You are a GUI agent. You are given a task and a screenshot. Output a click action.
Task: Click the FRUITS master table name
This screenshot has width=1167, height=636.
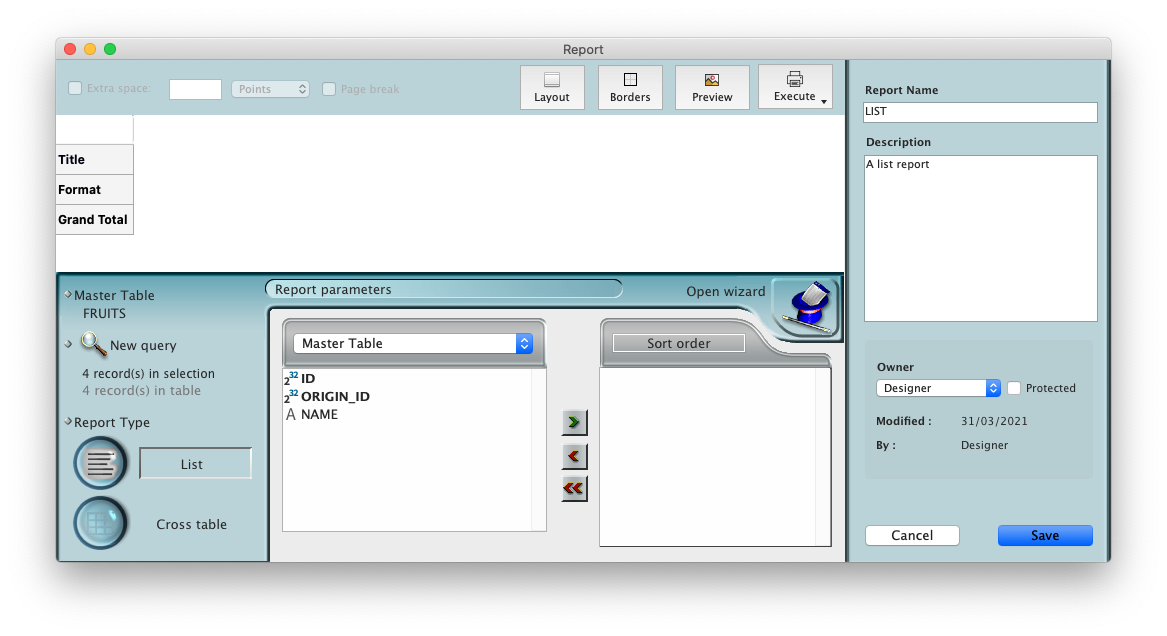coord(104,313)
